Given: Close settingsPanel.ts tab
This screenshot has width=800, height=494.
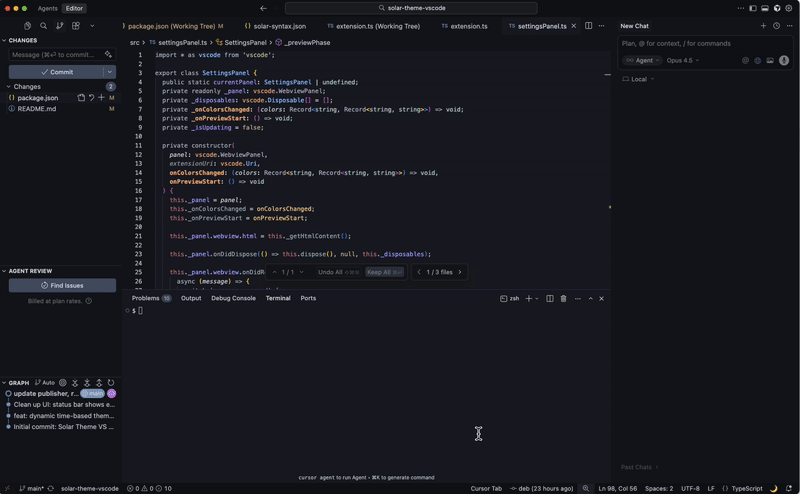Looking at the screenshot, I should pos(573,26).
